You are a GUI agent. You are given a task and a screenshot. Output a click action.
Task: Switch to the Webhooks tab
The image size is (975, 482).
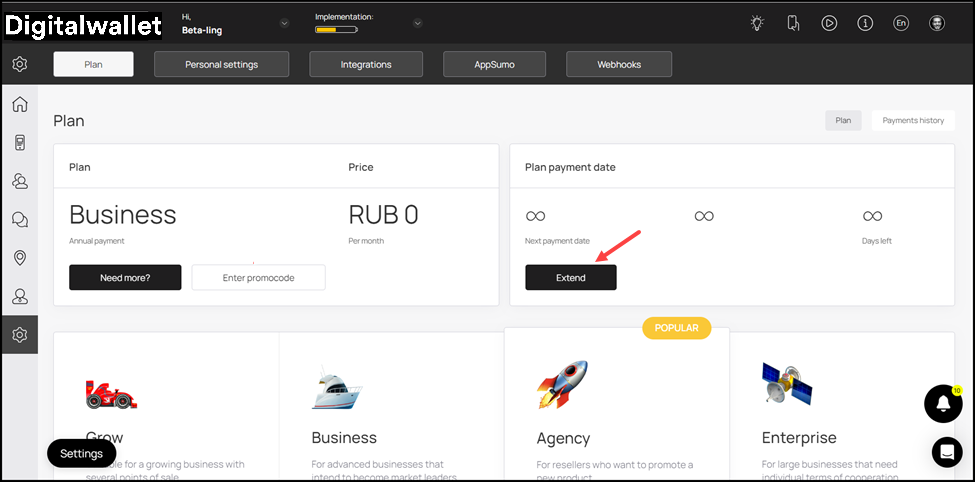pos(619,65)
